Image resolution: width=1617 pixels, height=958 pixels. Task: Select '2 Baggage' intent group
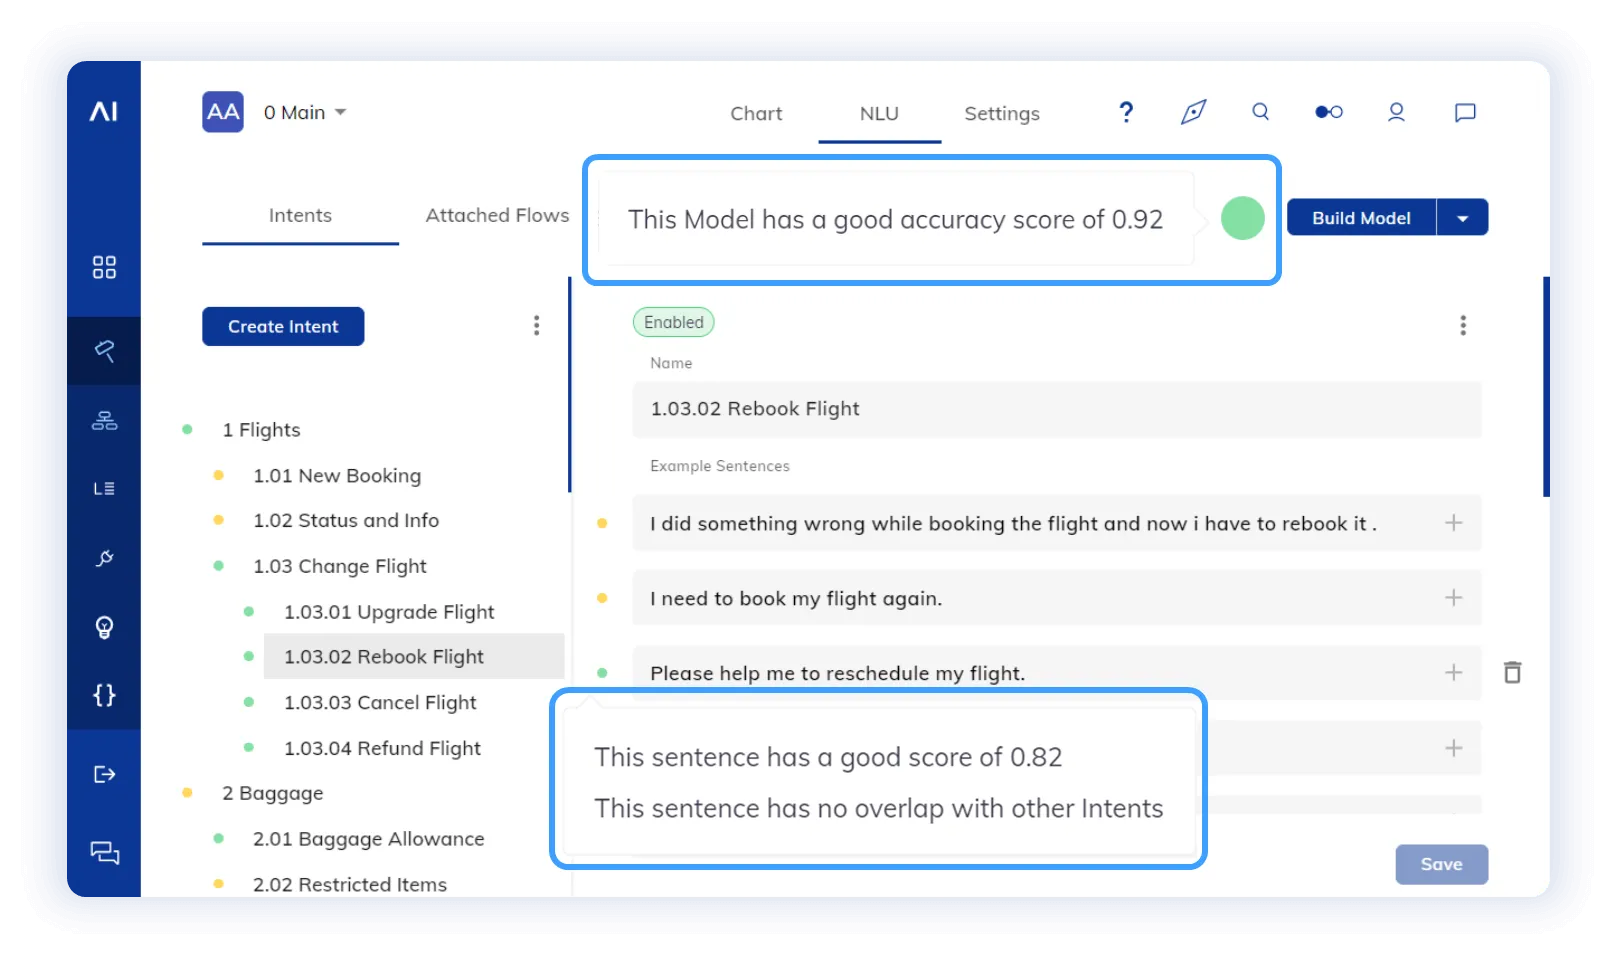click(273, 793)
